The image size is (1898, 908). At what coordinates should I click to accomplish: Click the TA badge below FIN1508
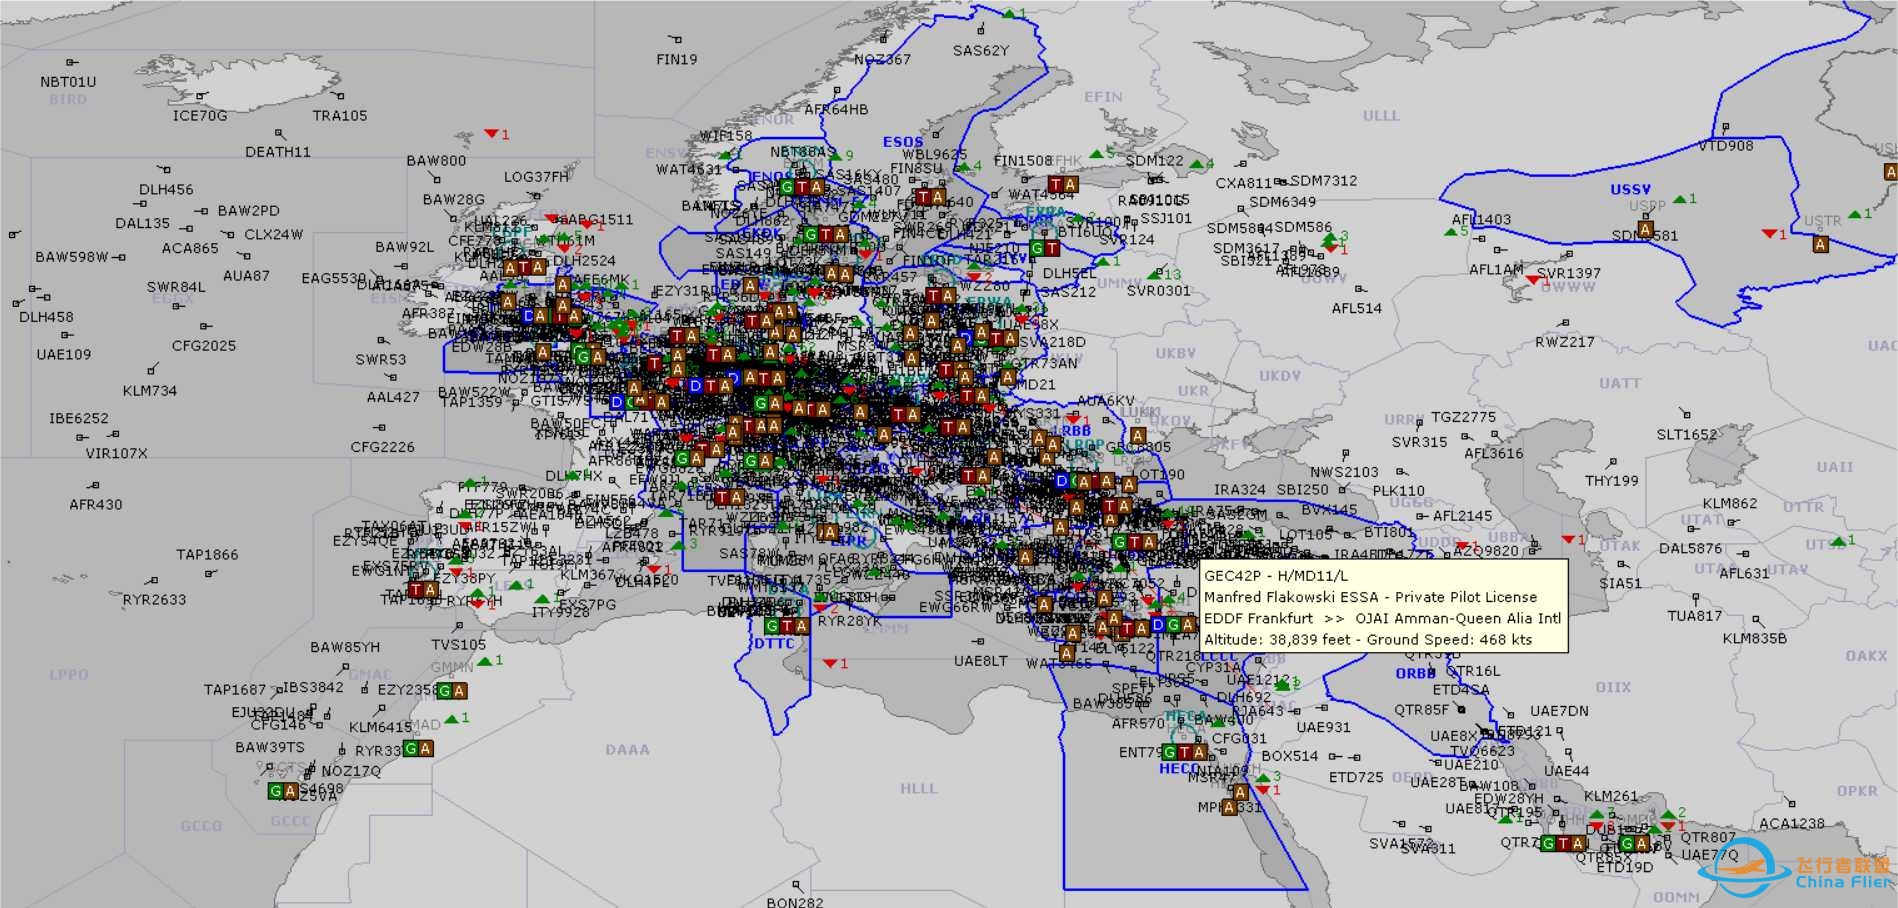click(1063, 184)
